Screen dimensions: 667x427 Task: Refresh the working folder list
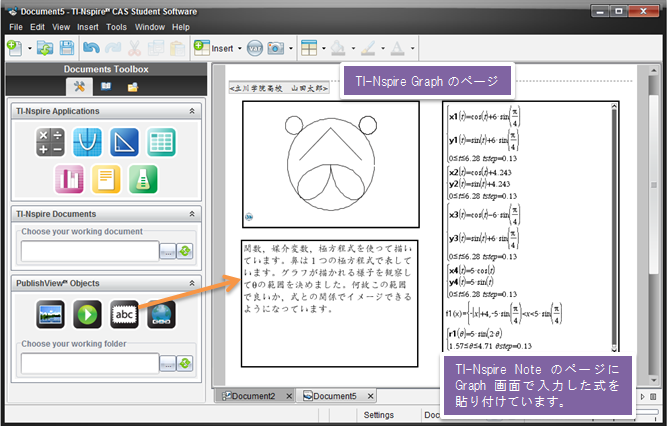tap(185, 364)
